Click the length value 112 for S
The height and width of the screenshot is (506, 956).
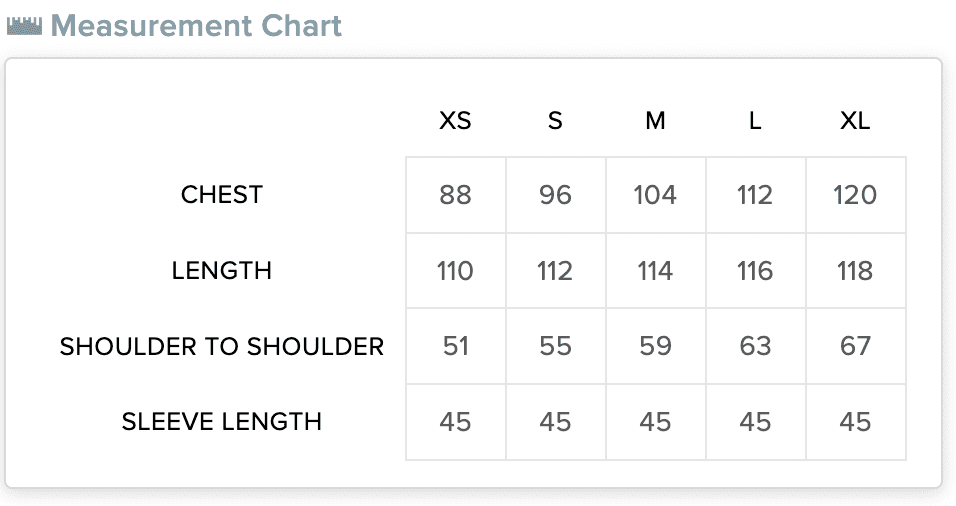tap(555, 271)
